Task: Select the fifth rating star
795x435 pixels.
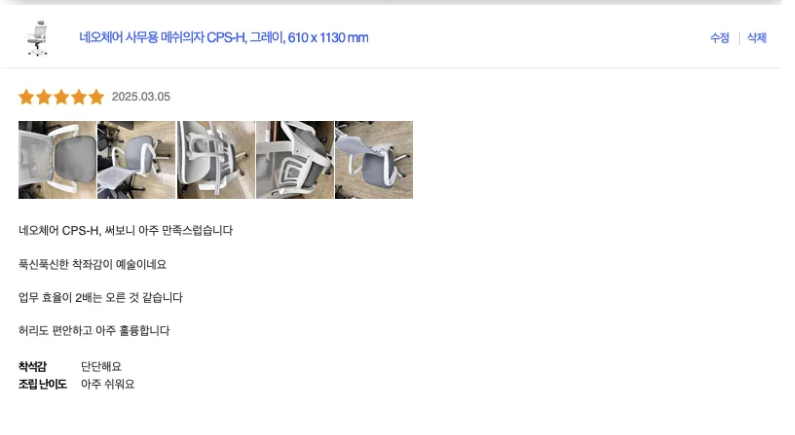Action: coord(96,97)
